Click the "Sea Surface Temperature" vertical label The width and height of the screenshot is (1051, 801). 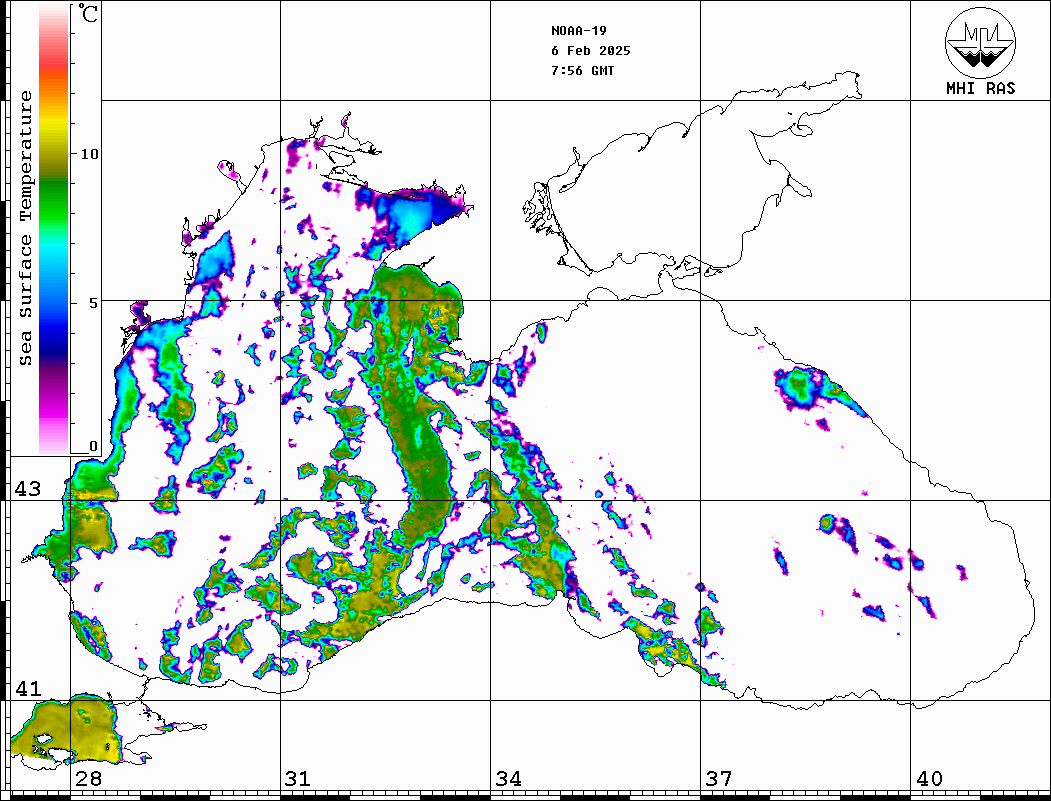(25, 229)
